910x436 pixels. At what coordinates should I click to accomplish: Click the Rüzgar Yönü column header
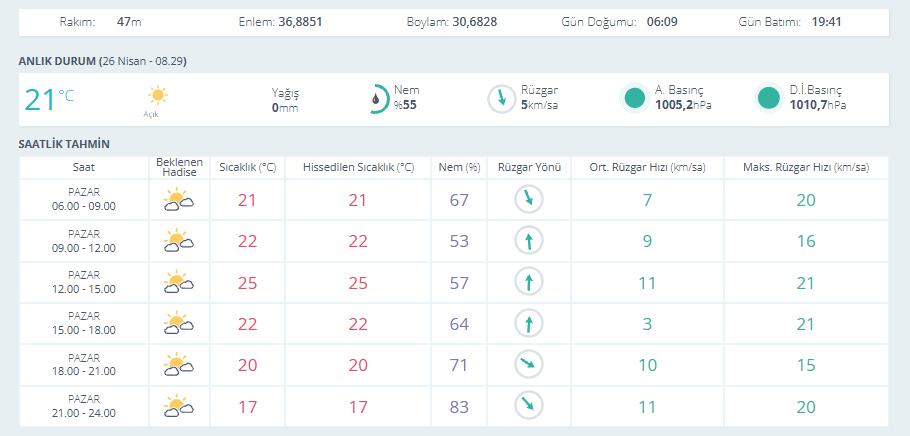coord(530,167)
